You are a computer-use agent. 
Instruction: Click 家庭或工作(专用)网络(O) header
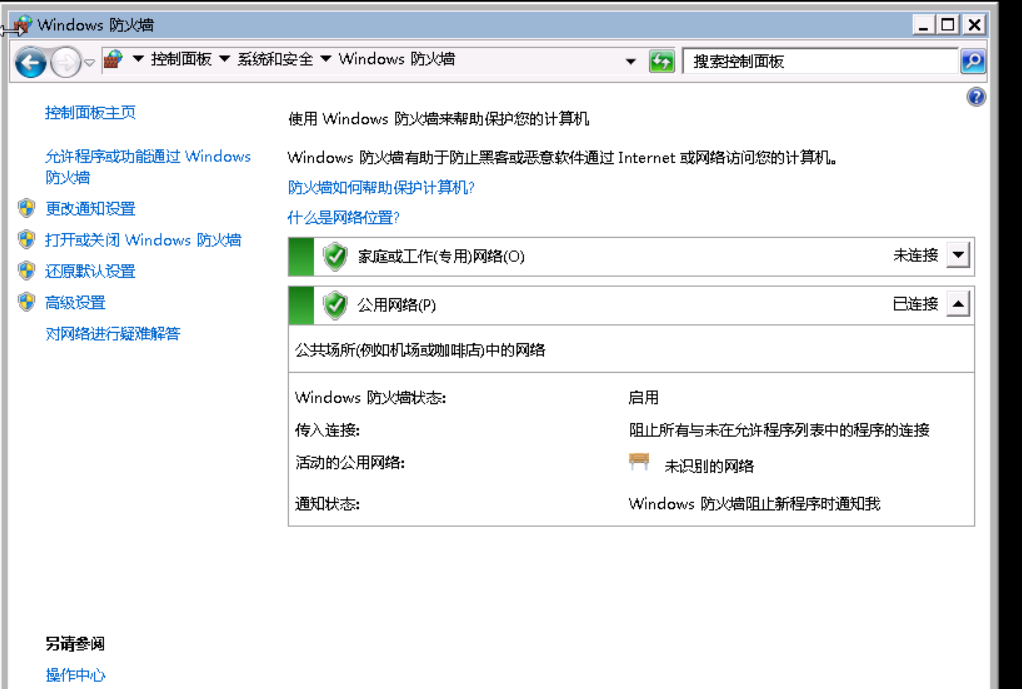tap(441, 256)
